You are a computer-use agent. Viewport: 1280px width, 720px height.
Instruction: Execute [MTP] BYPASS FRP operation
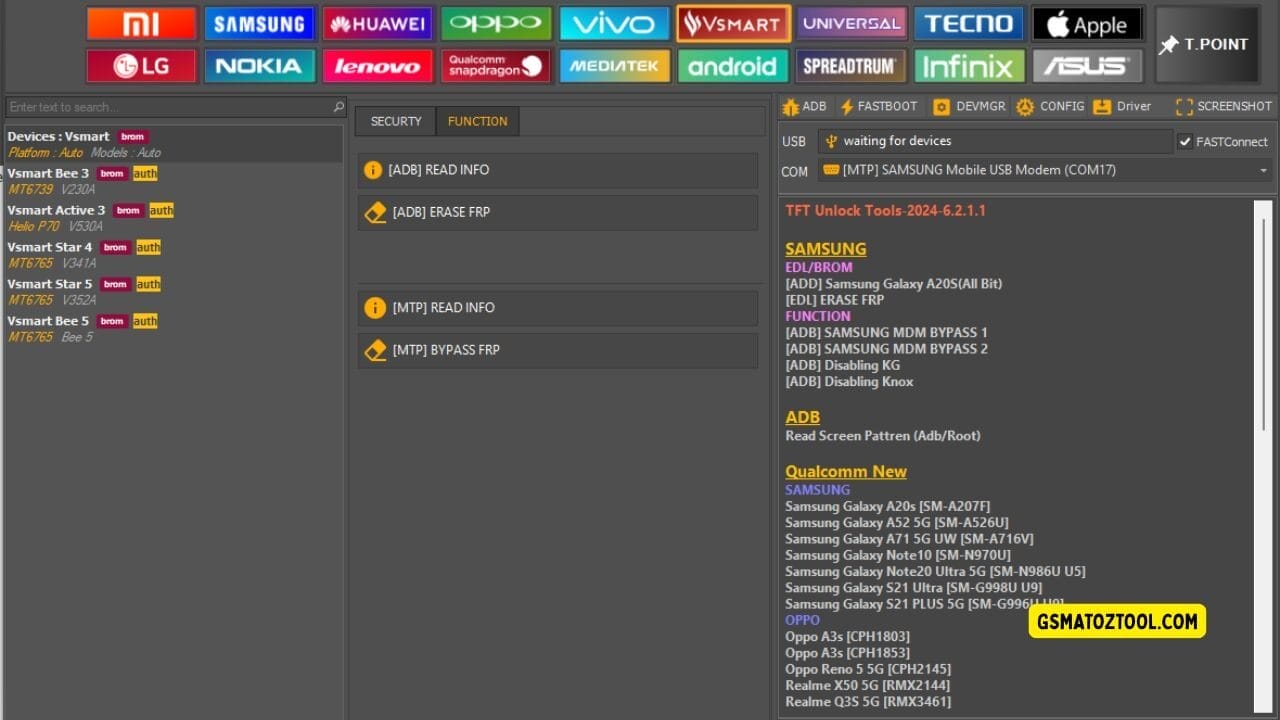(557, 350)
